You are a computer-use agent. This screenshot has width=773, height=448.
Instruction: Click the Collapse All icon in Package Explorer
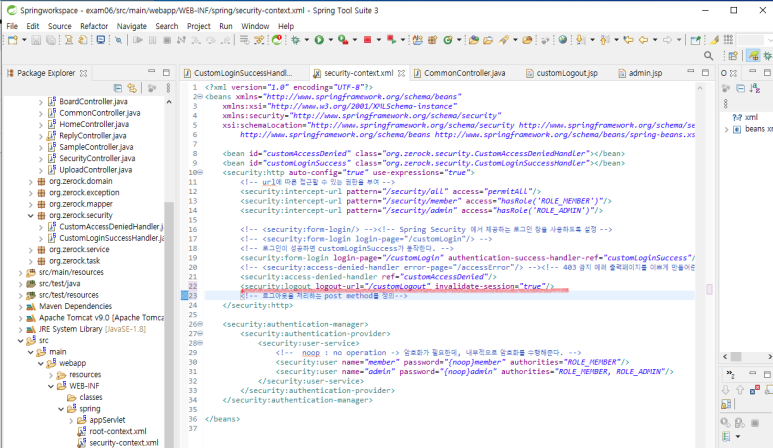tap(117, 88)
